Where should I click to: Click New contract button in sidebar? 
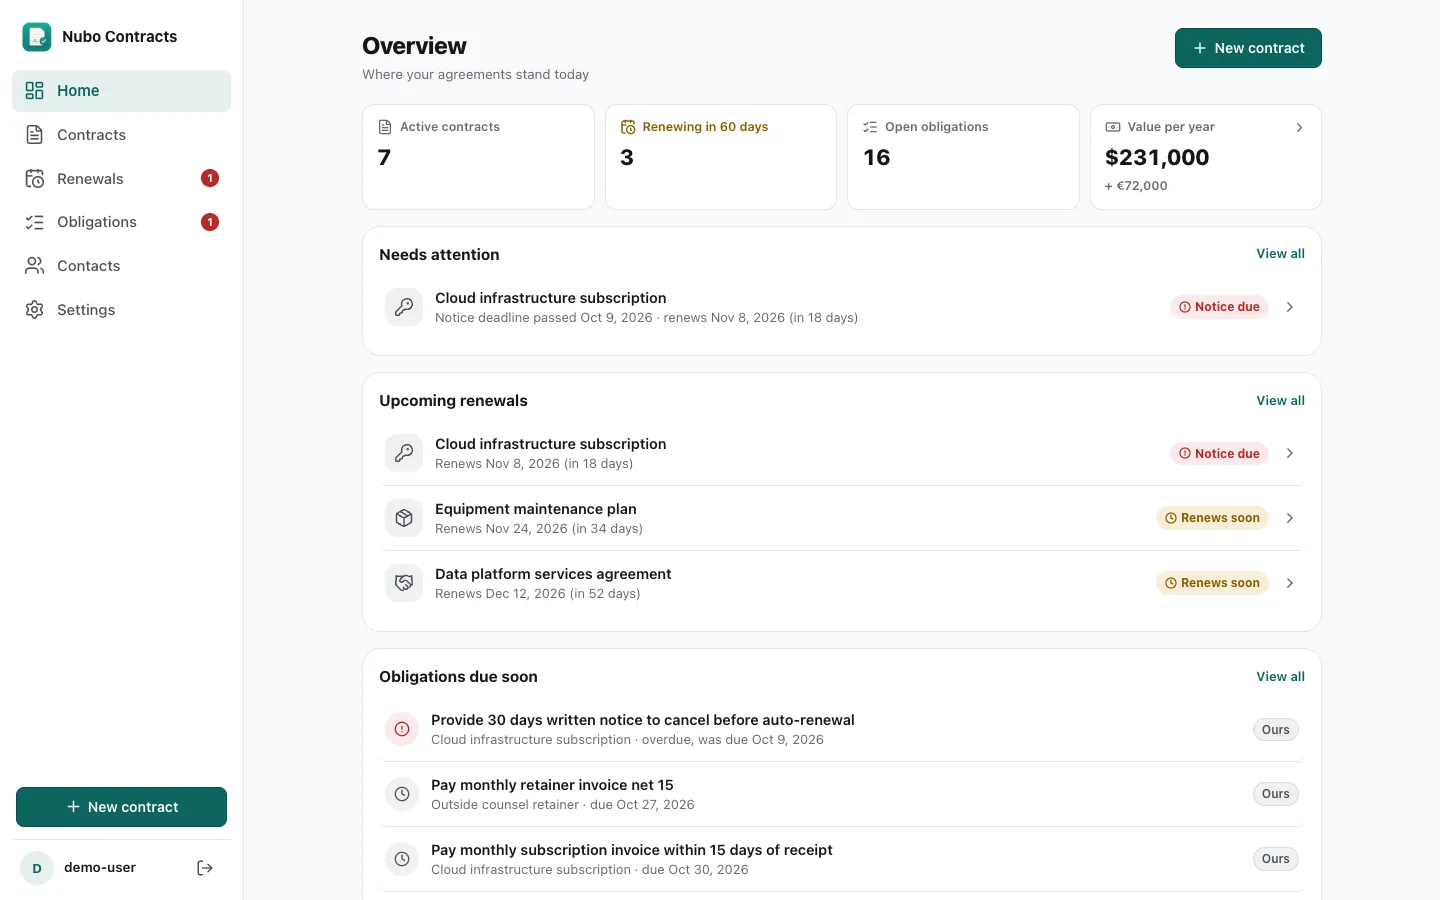(x=121, y=807)
